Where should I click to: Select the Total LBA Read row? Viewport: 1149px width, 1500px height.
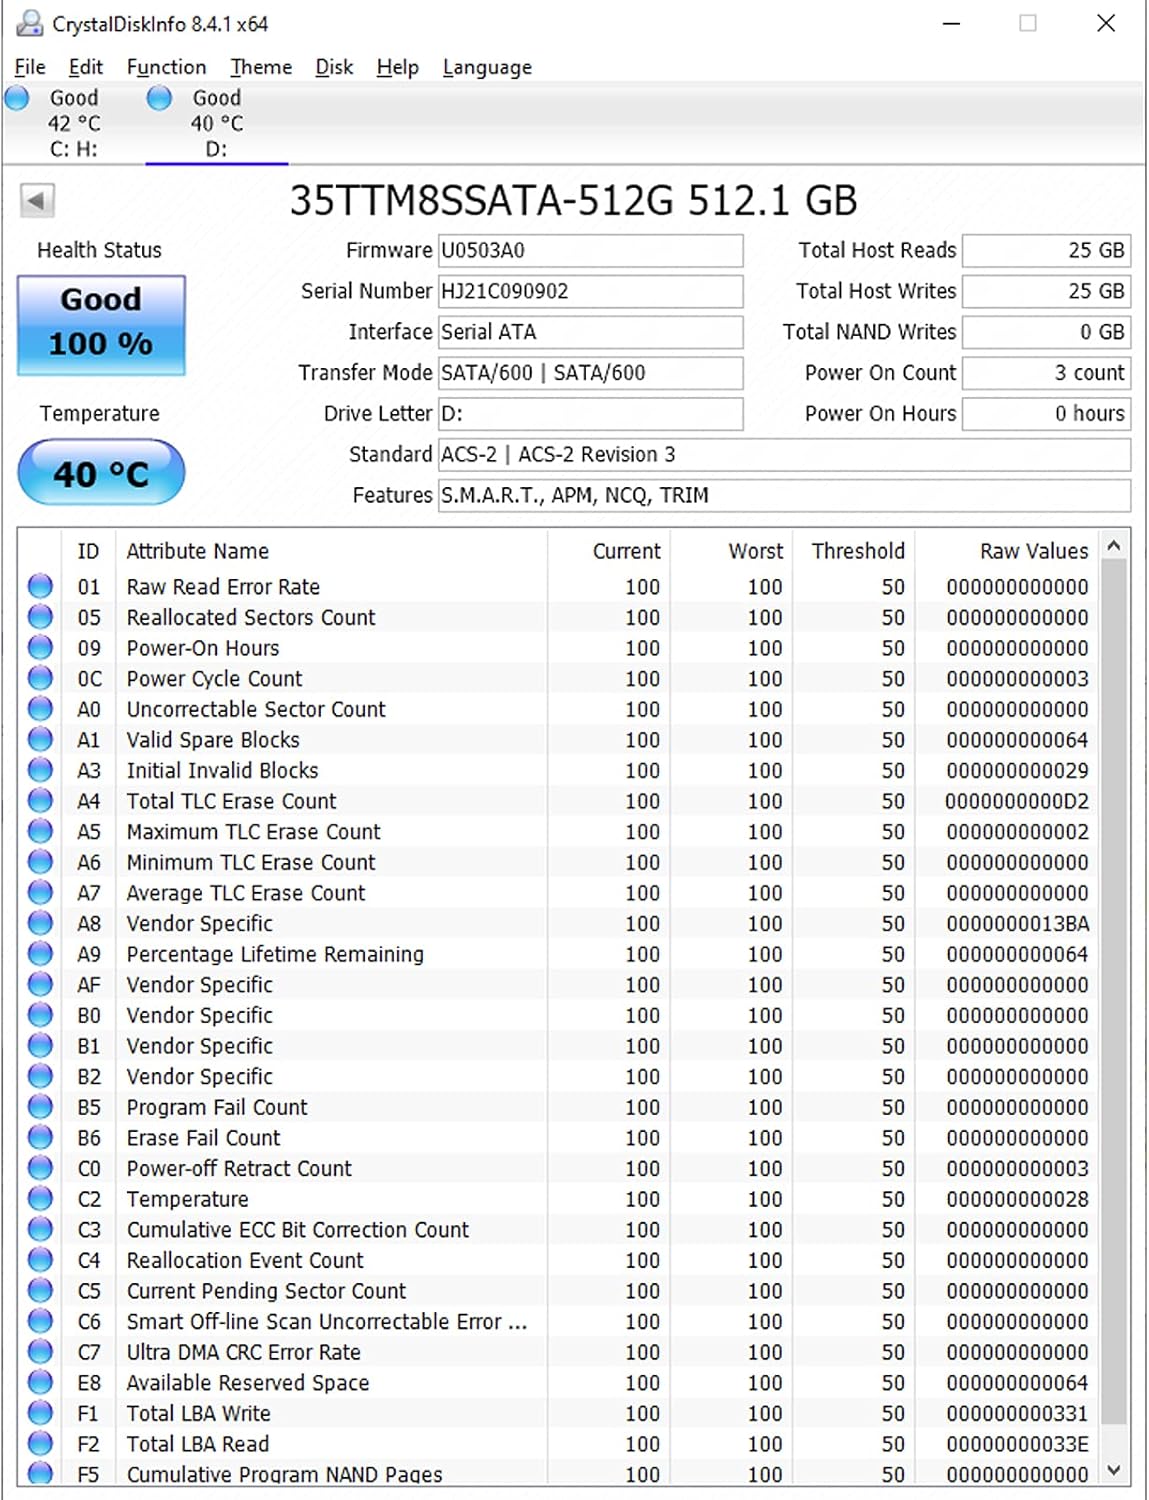[x=559, y=1443]
